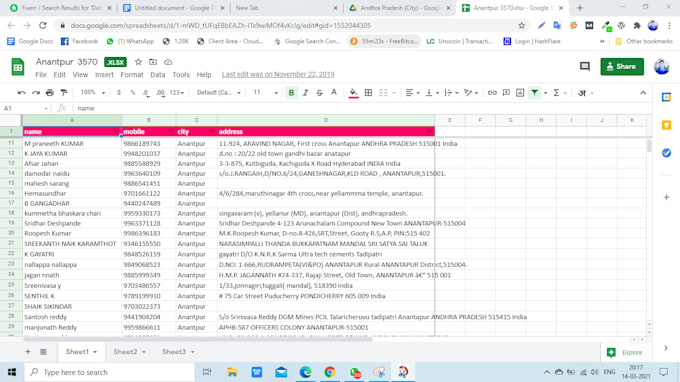Viewport: 680px width, 382px height.
Task: Format as currency
Action: point(119,93)
